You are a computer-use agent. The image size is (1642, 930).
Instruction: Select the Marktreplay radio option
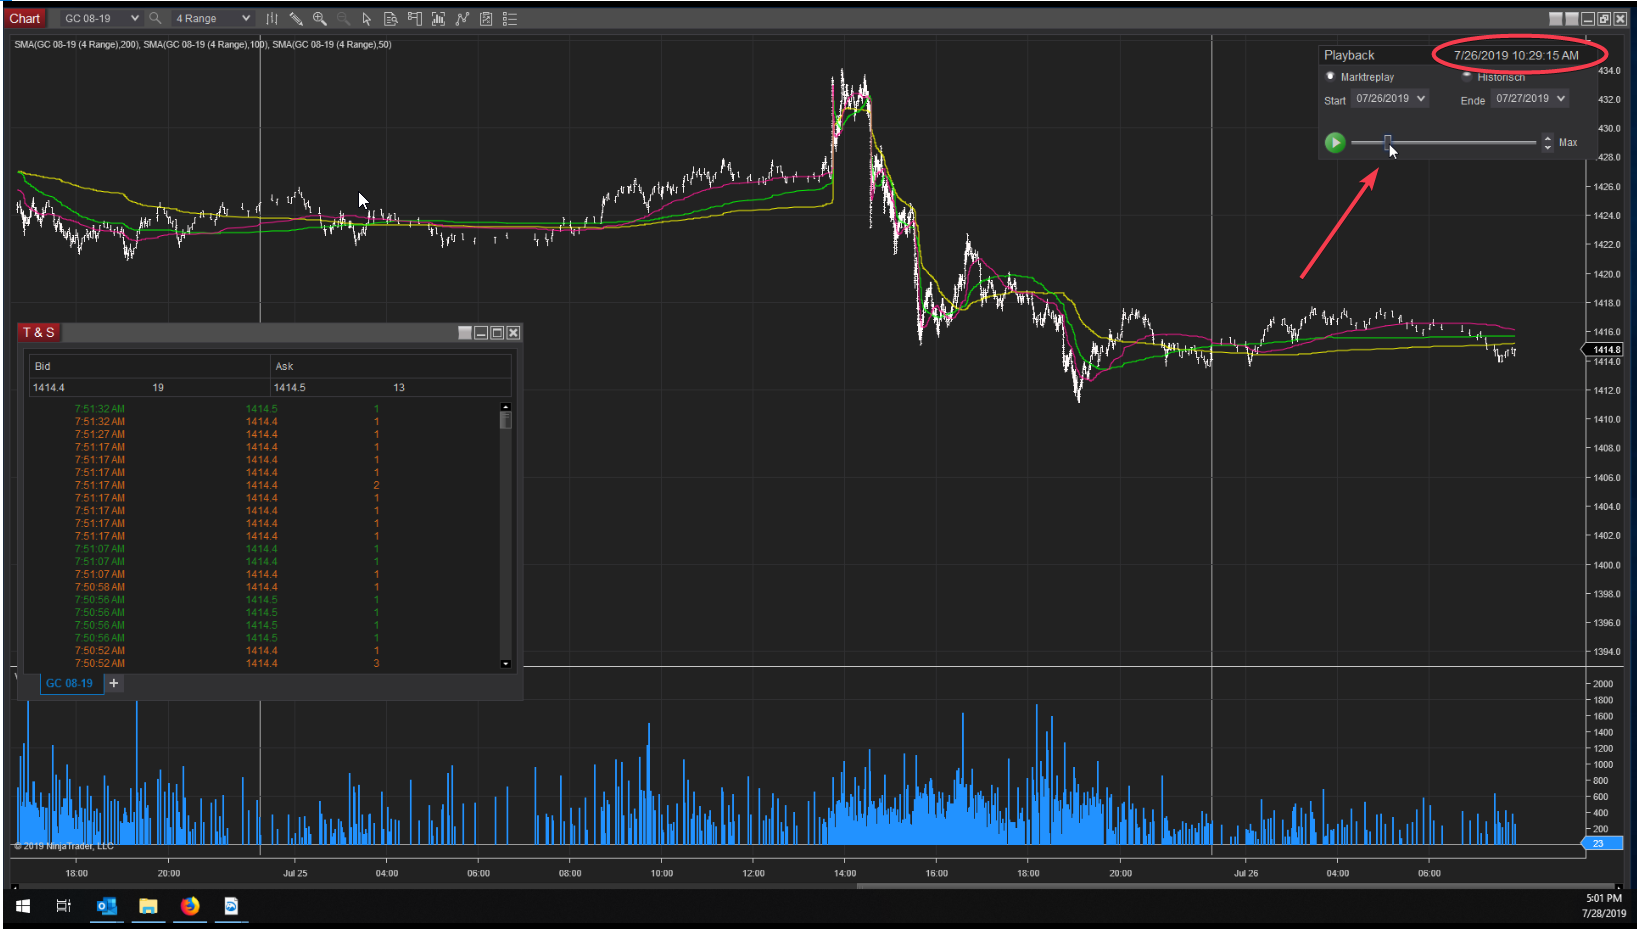tap(1330, 76)
